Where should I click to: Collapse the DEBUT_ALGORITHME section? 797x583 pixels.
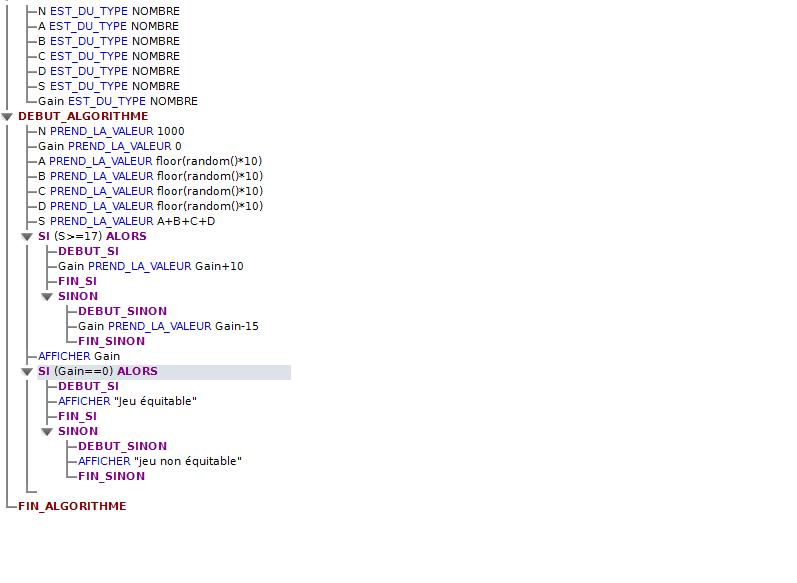[x=8, y=116]
